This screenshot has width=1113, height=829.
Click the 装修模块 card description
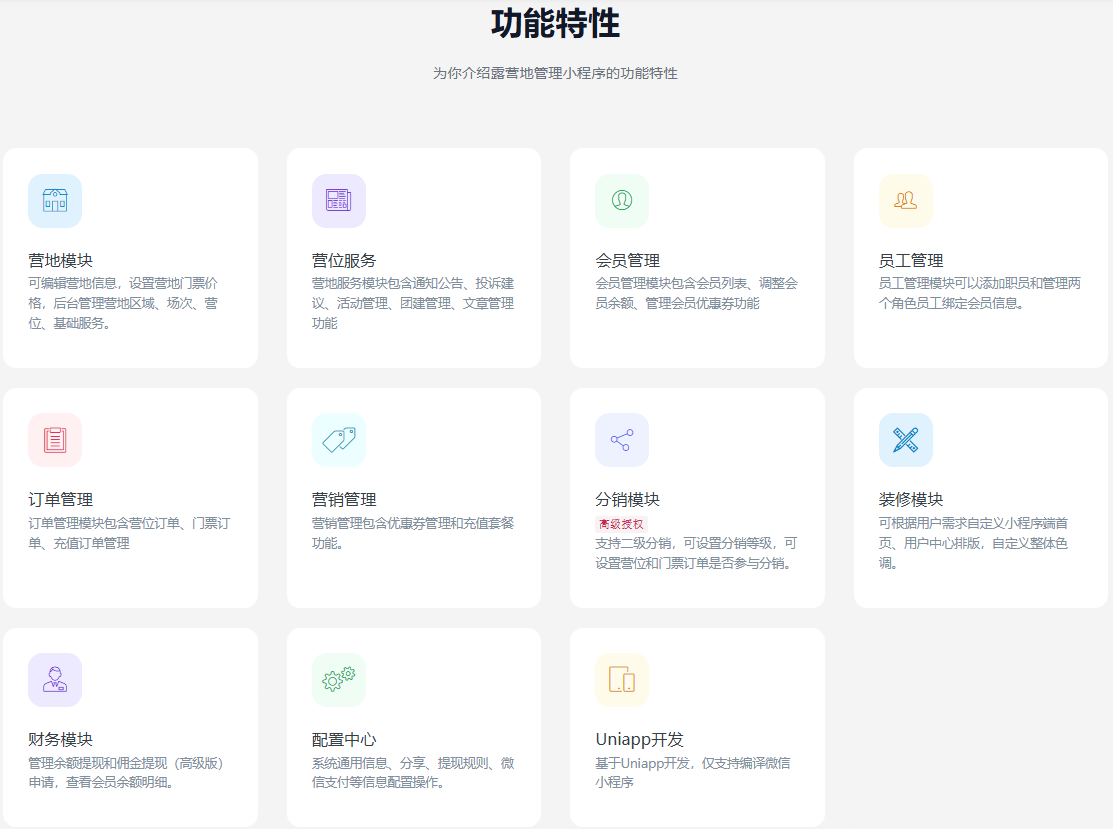click(973, 543)
